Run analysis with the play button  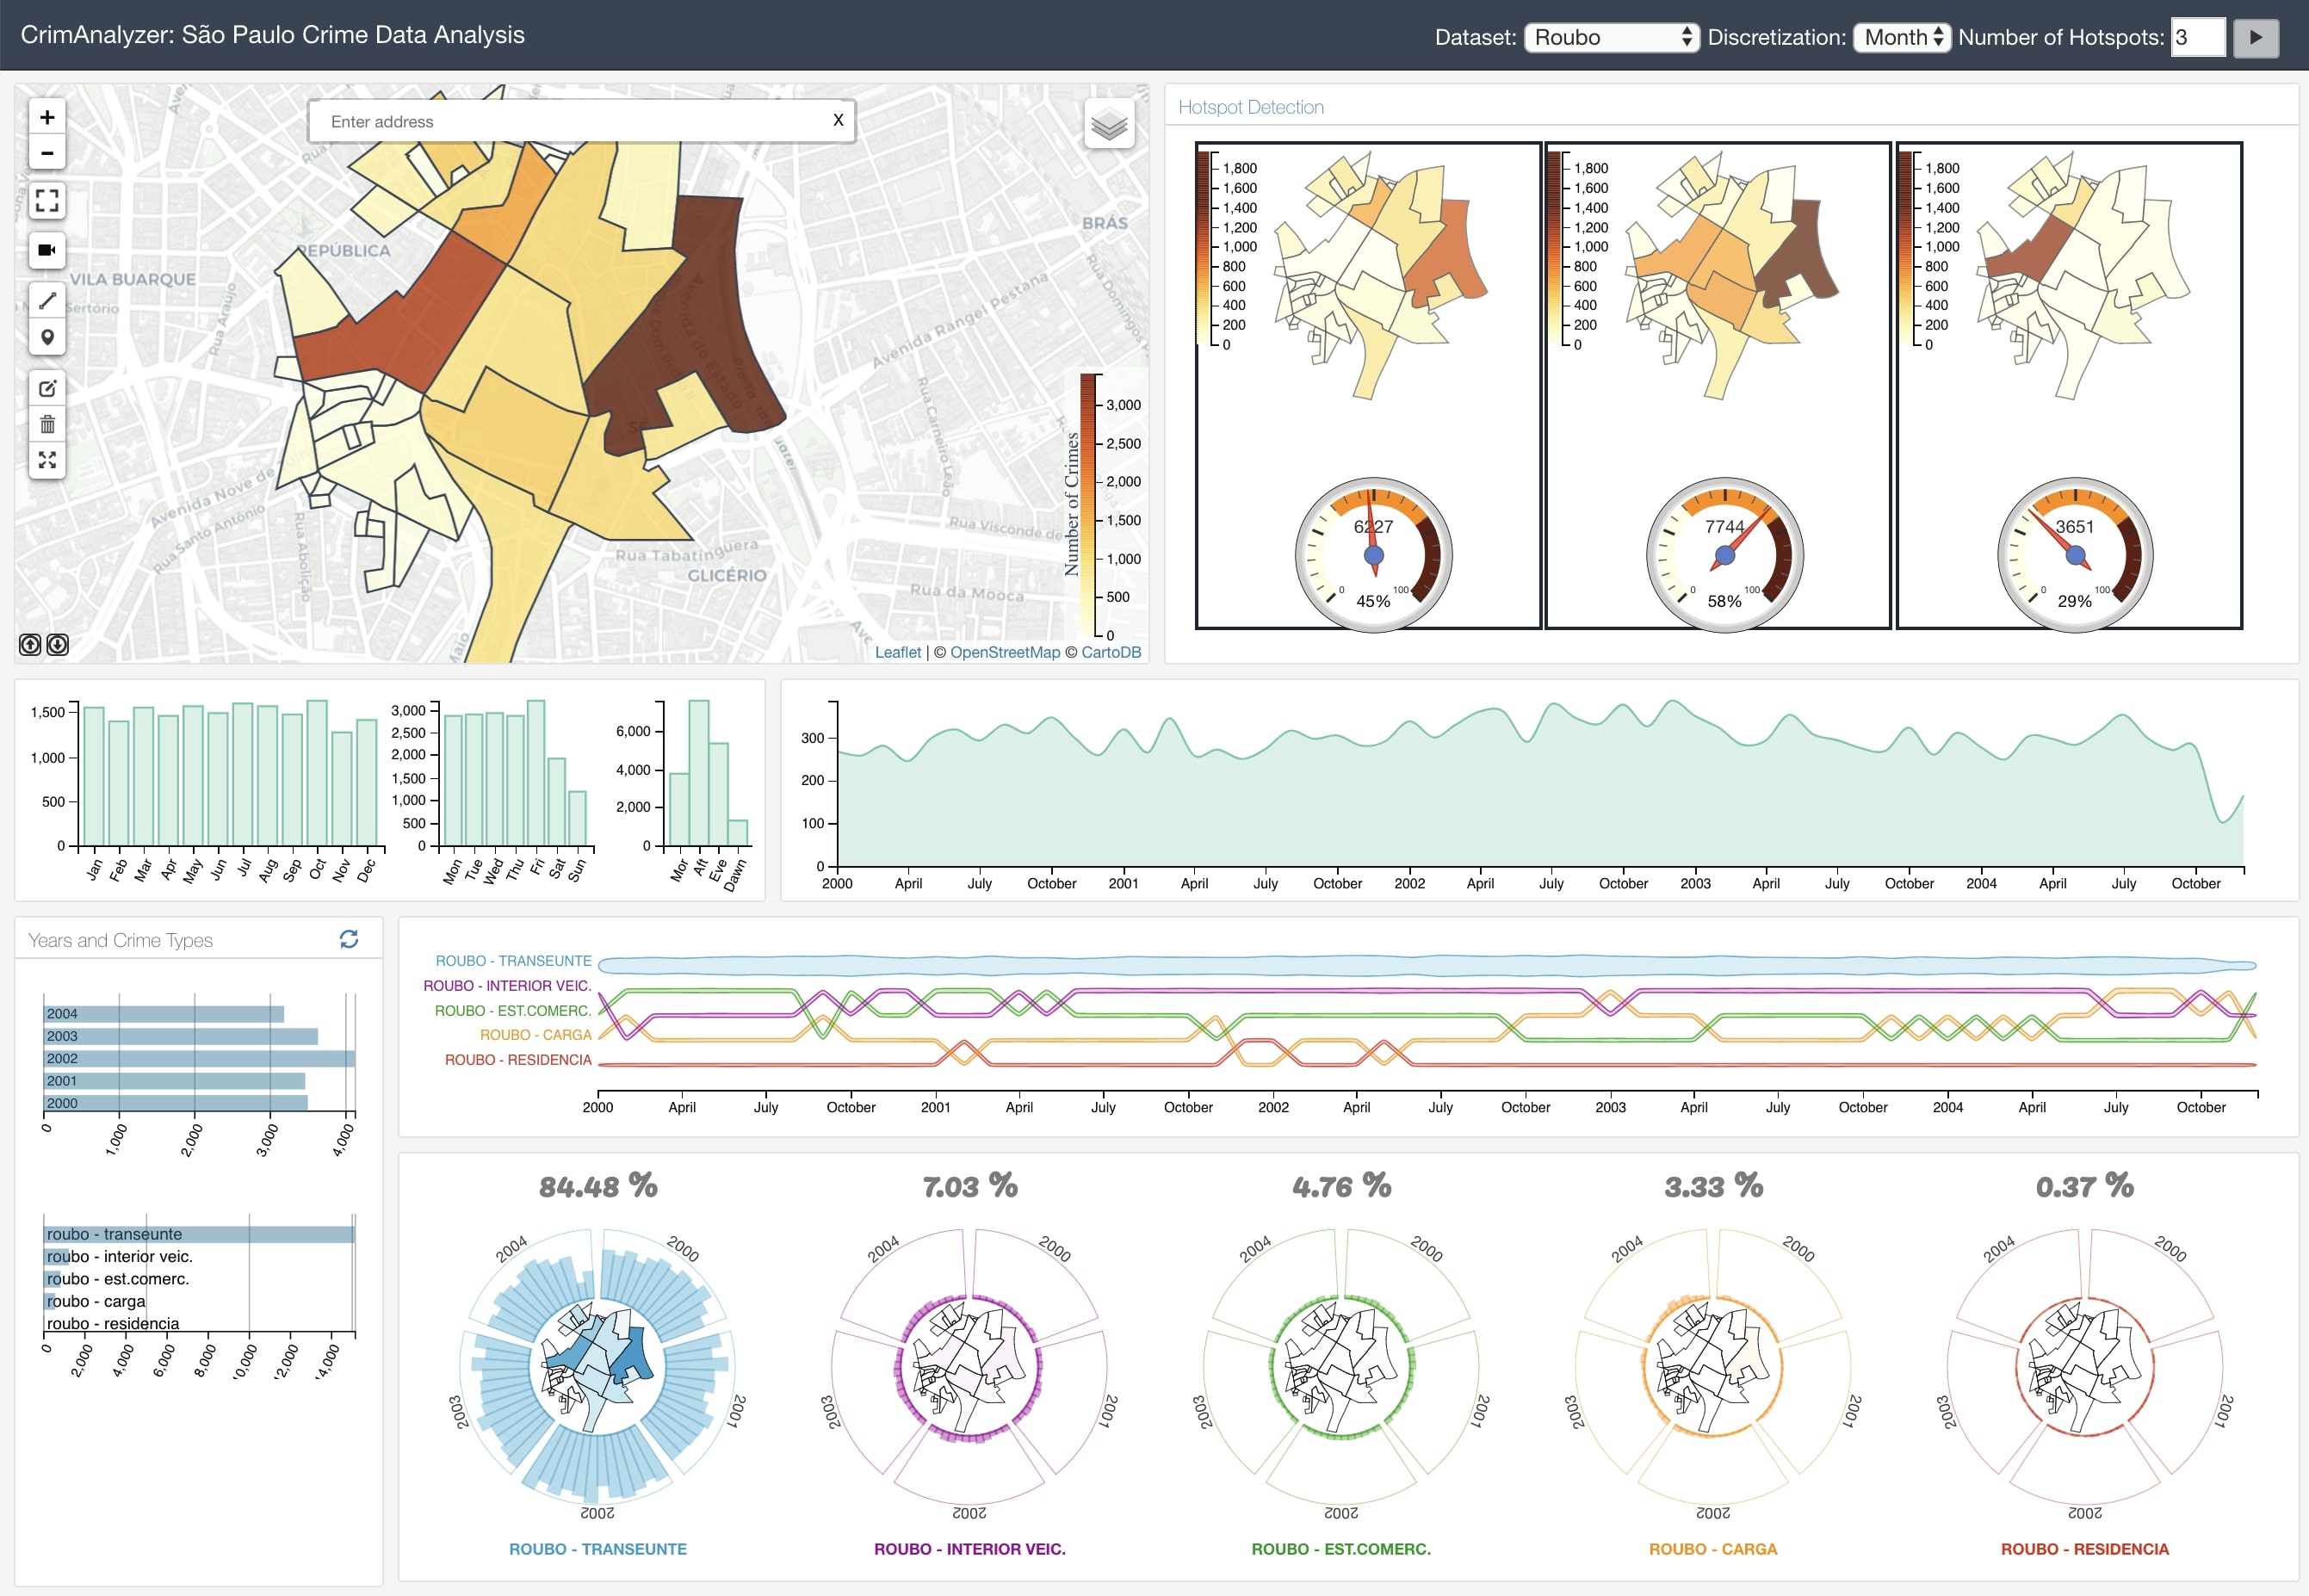pyautogui.click(x=2256, y=38)
